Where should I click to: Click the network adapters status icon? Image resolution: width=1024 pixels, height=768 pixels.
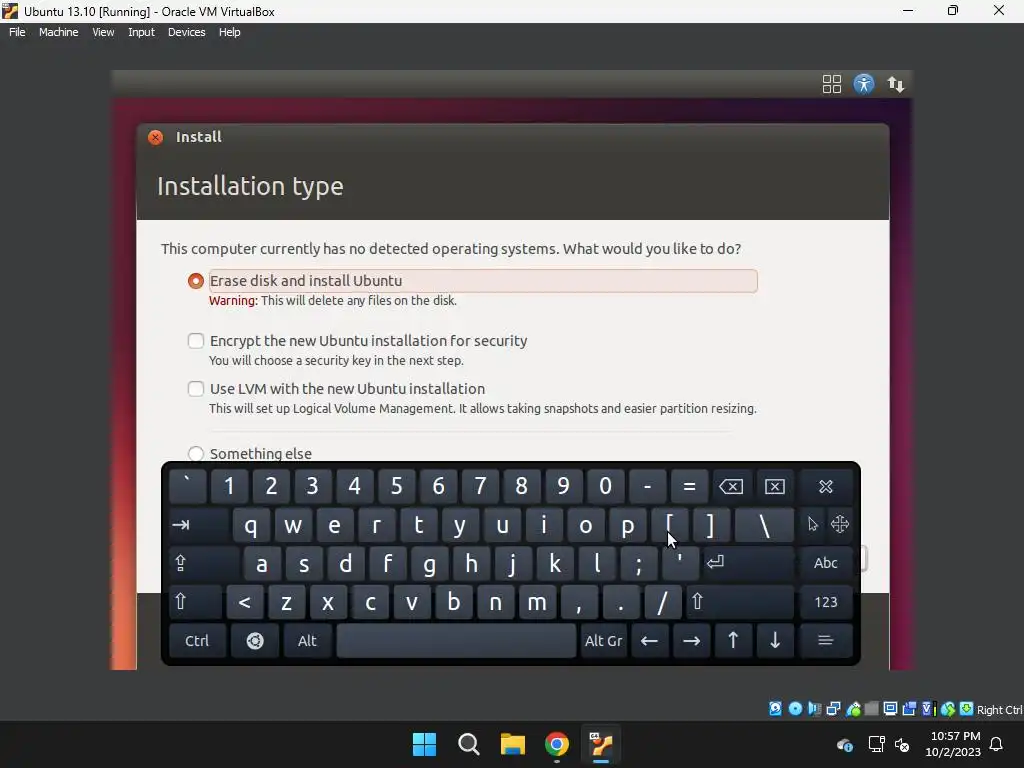click(833, 709)
